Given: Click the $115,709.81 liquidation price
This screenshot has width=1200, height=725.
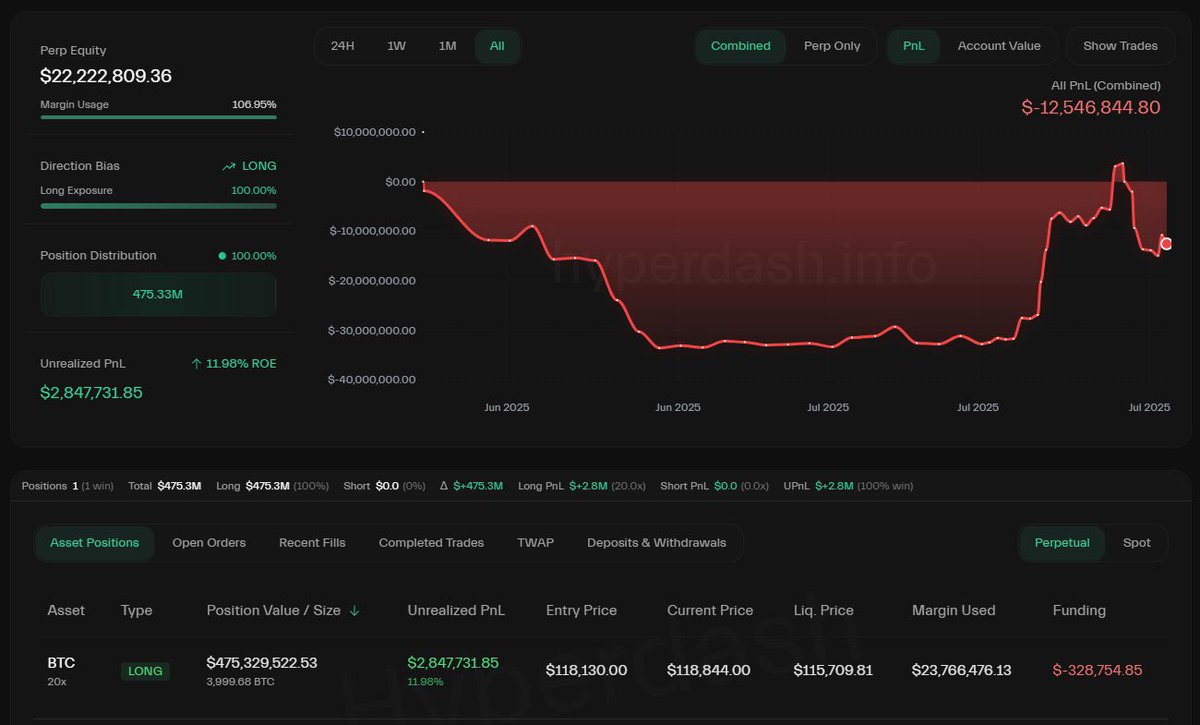Looking at the screenshot, I should [835, 670].
